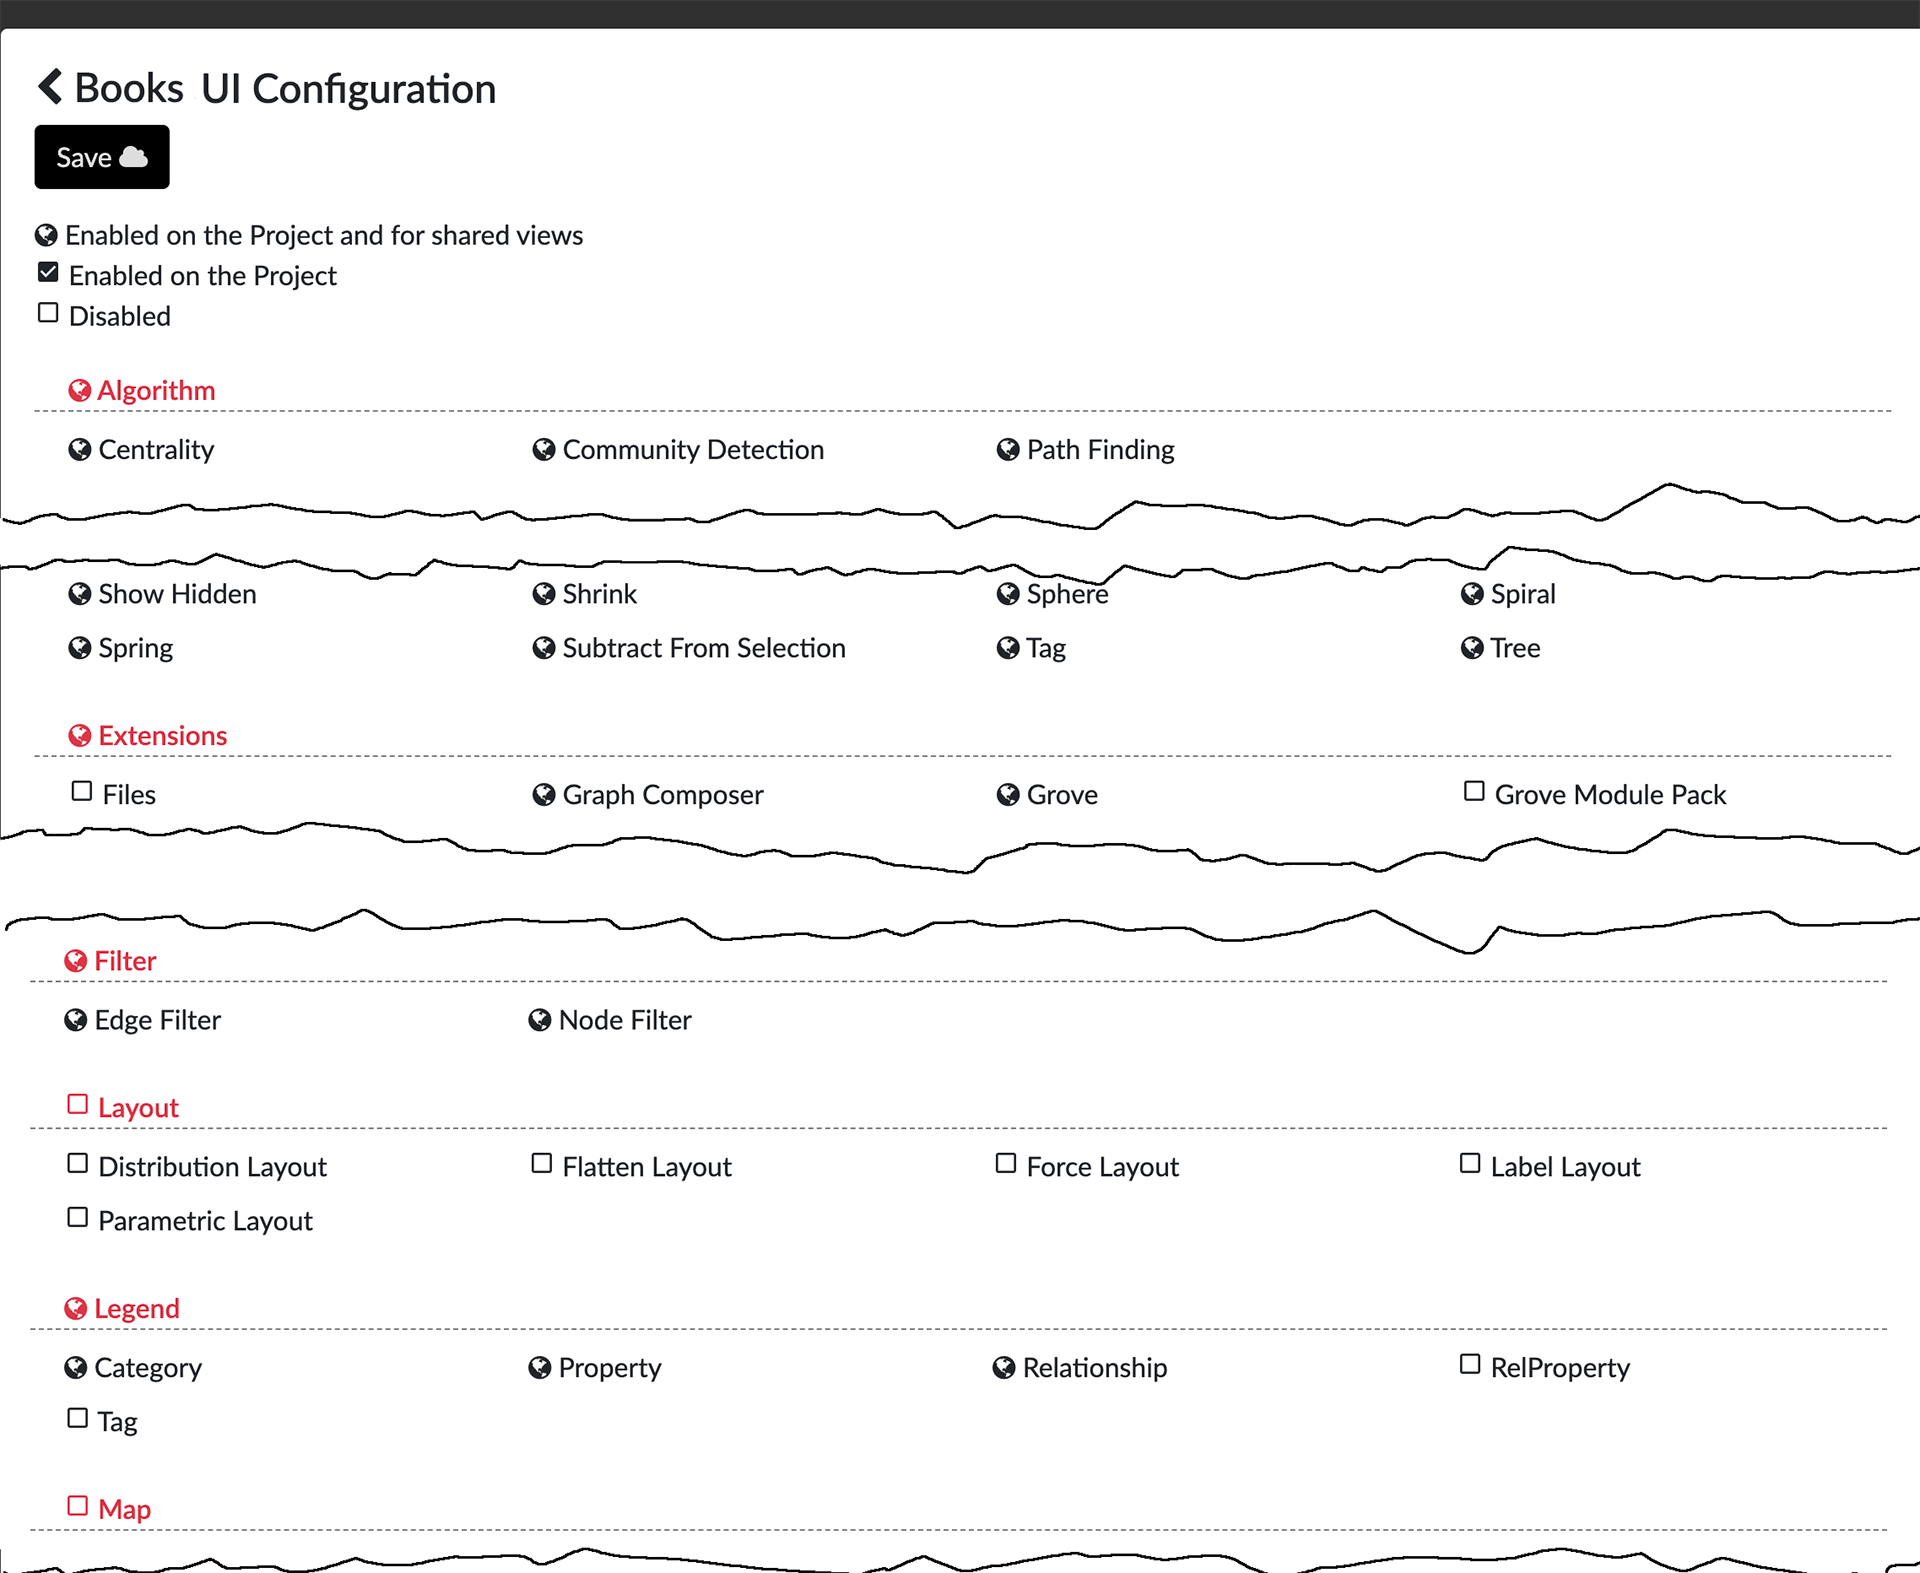Image resolution: width=1920 pixels, height=1573 pixels.
Task: Enable the Force Layout checkbox
Action: click(1006, 1164)
